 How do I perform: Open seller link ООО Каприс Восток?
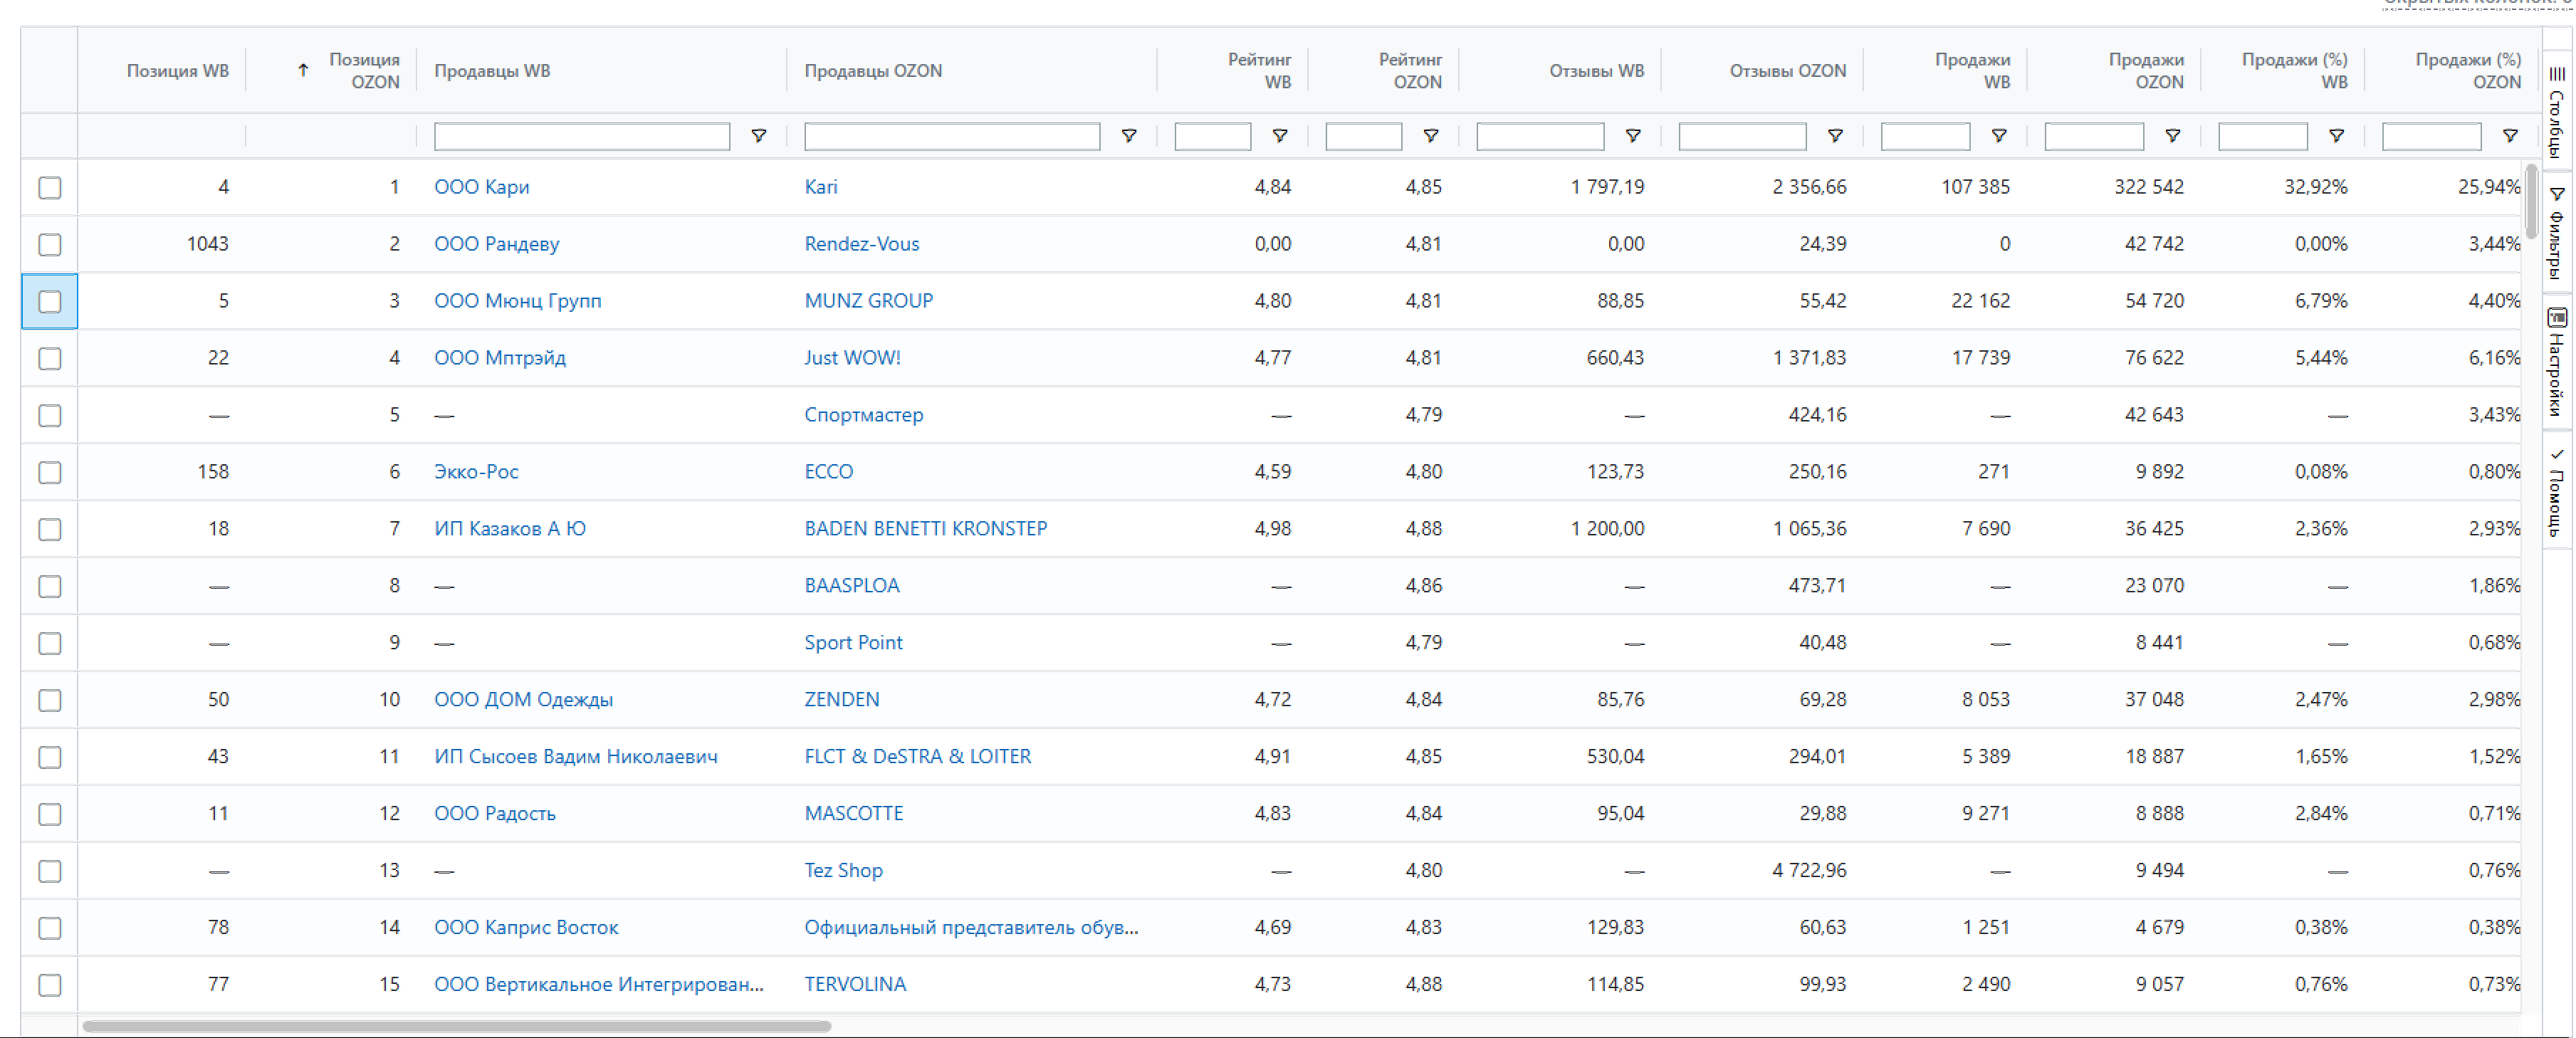526,928
